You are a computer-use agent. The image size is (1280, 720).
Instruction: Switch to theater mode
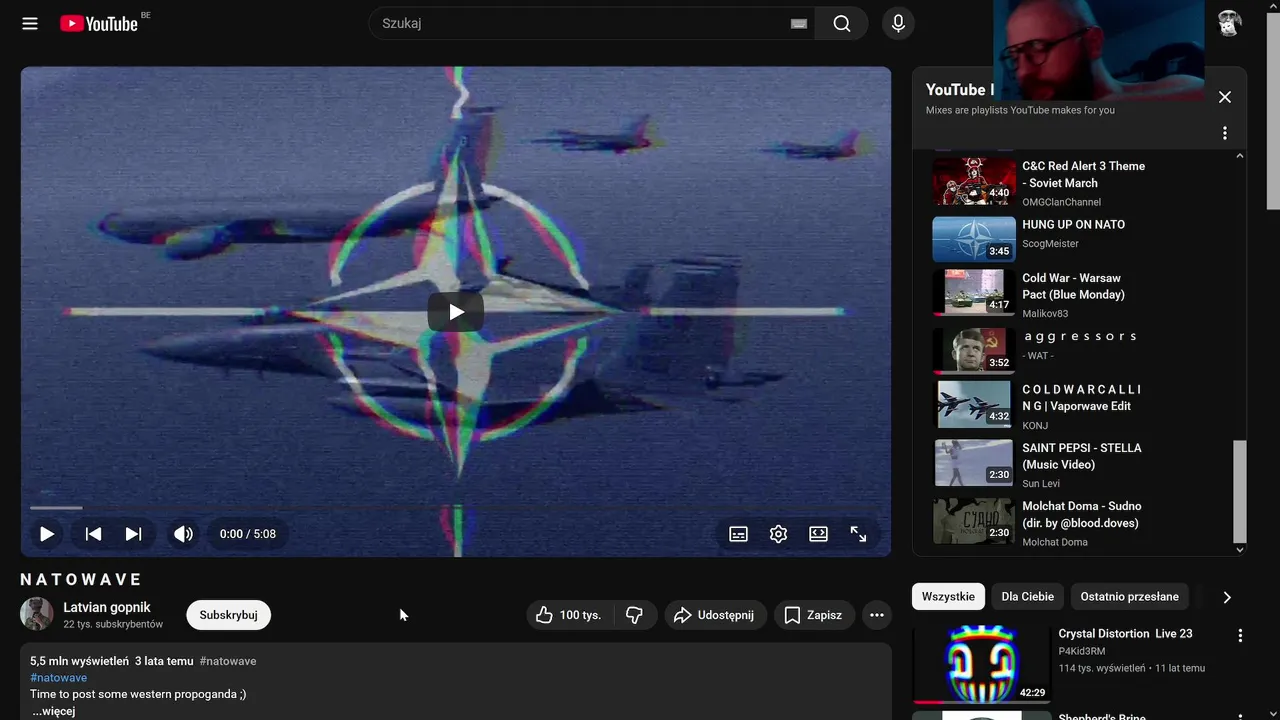[x=818, y=534]
